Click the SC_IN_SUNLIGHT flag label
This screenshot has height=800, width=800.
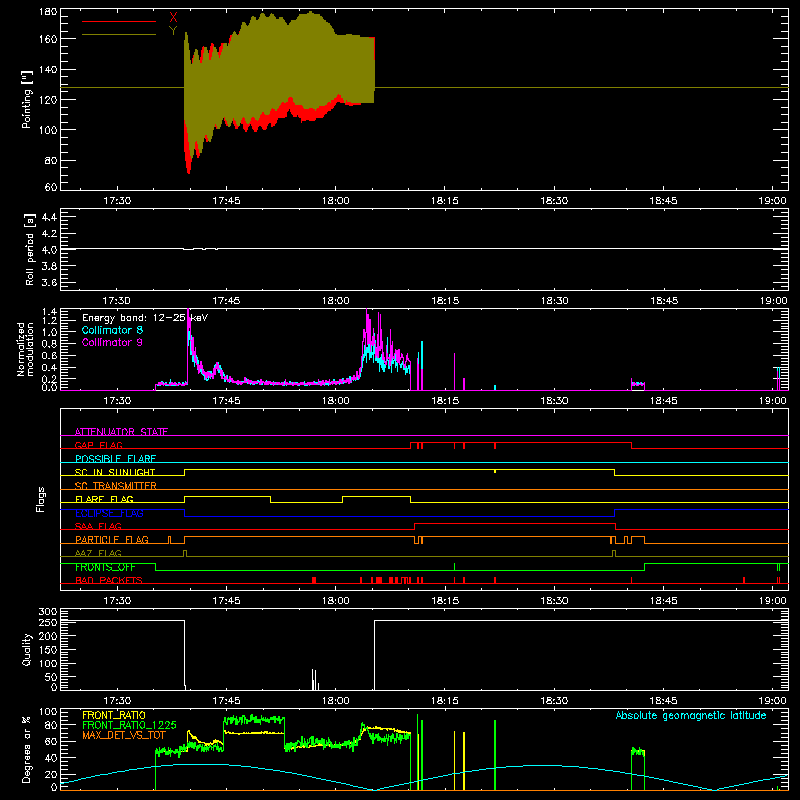point(115,472)
